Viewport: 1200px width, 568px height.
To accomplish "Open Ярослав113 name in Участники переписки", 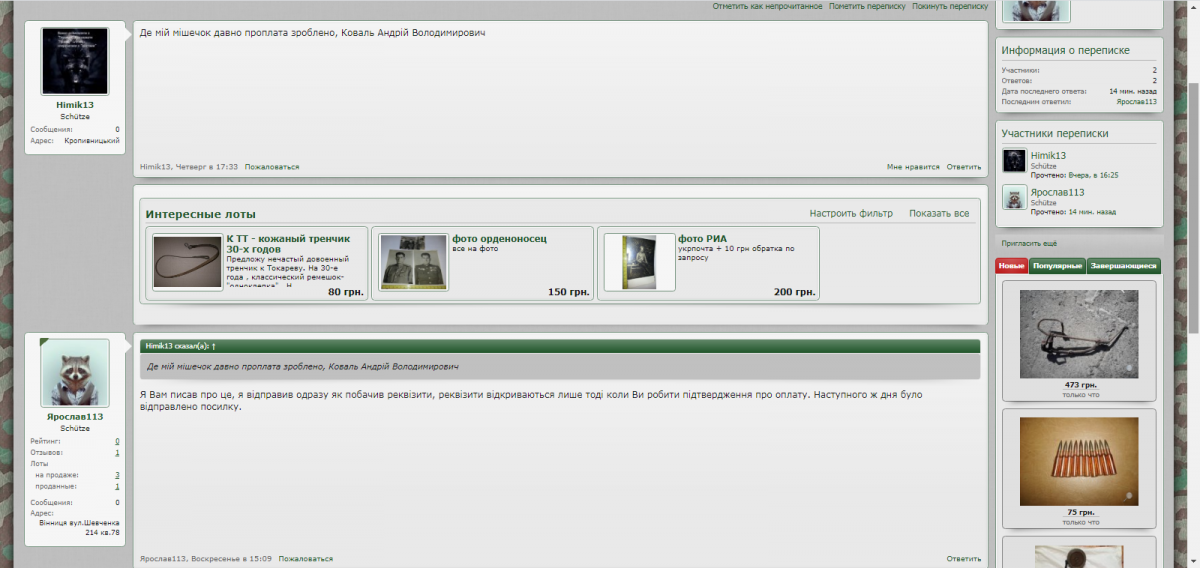I will pyautogui.click(x=1058, y=192).
